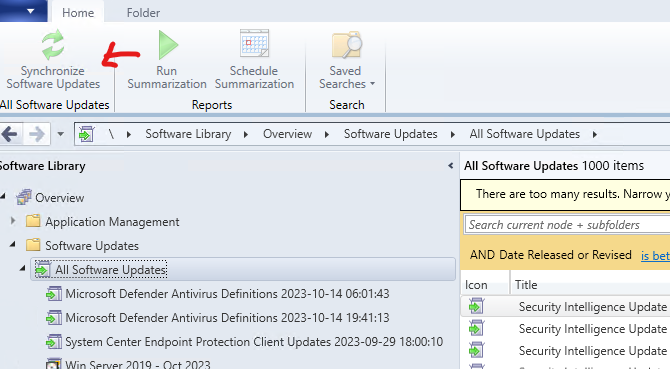Switch to the Home ribbon tab

tap(78, 13)
